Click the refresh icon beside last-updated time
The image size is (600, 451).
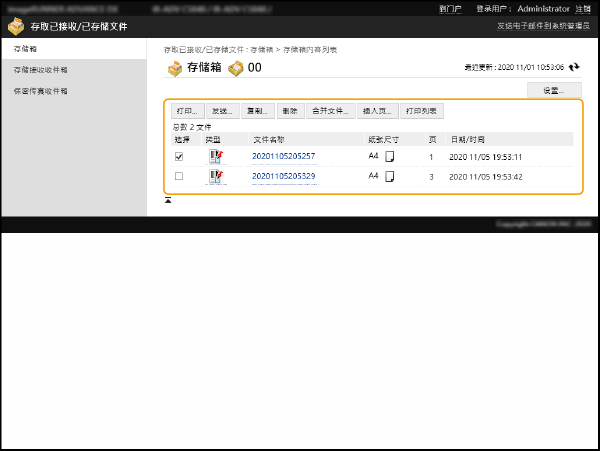(x=574, y=67)
